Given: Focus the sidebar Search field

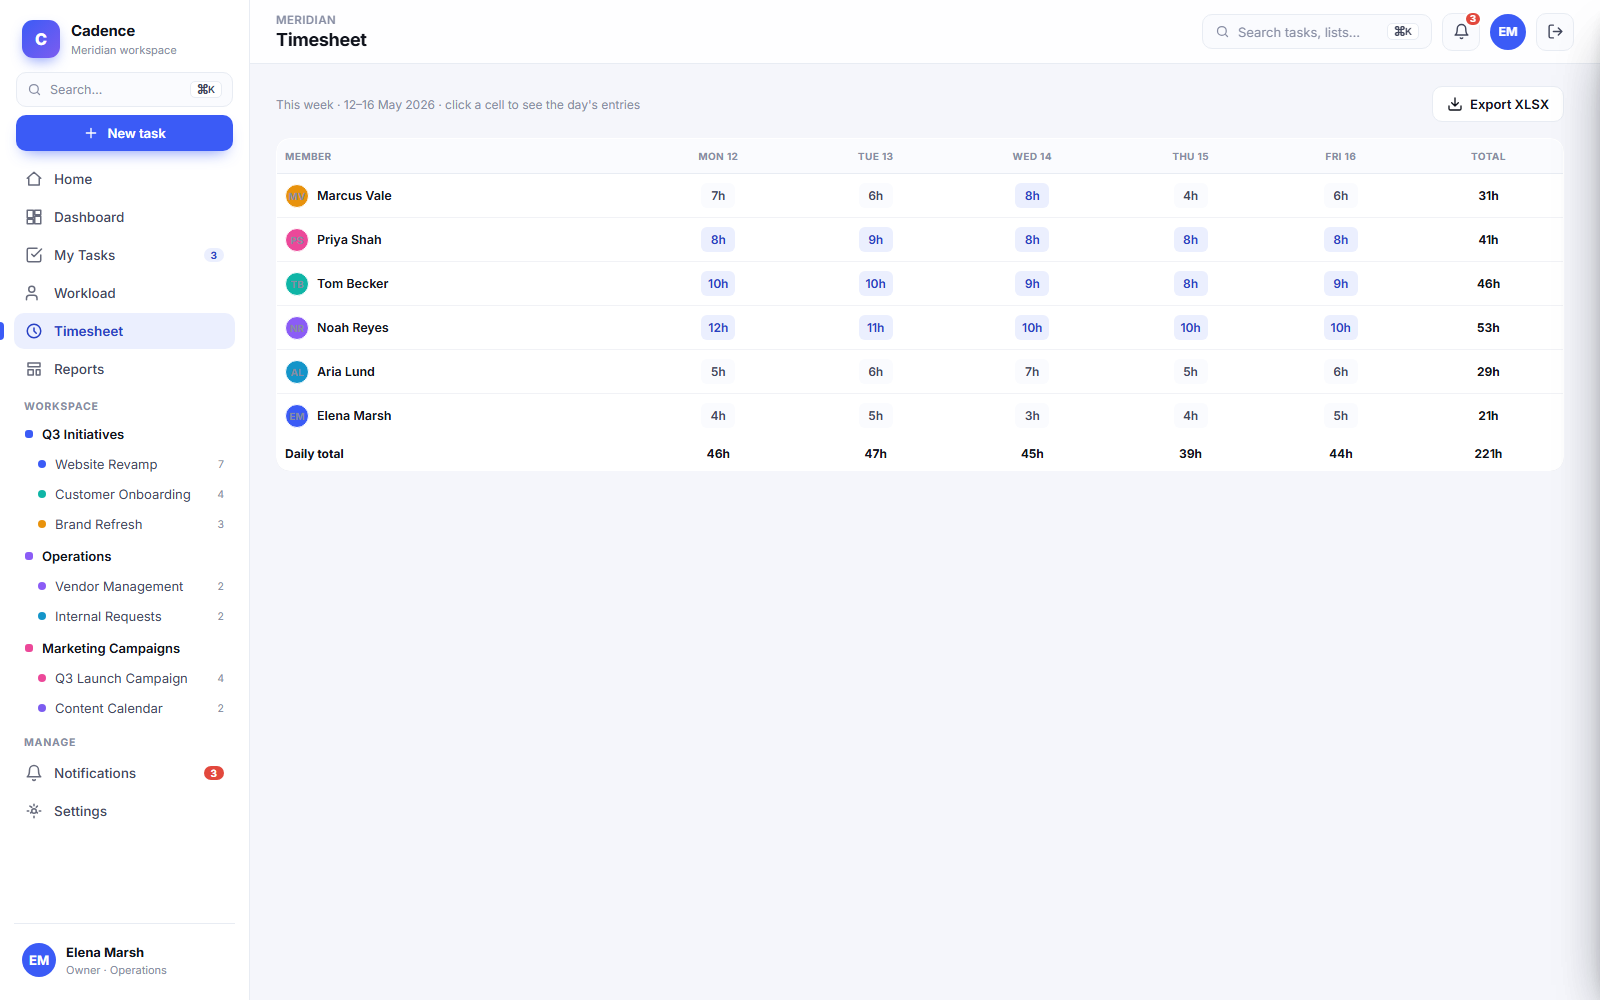Looking at the screenshot, I should pos(124,90).
